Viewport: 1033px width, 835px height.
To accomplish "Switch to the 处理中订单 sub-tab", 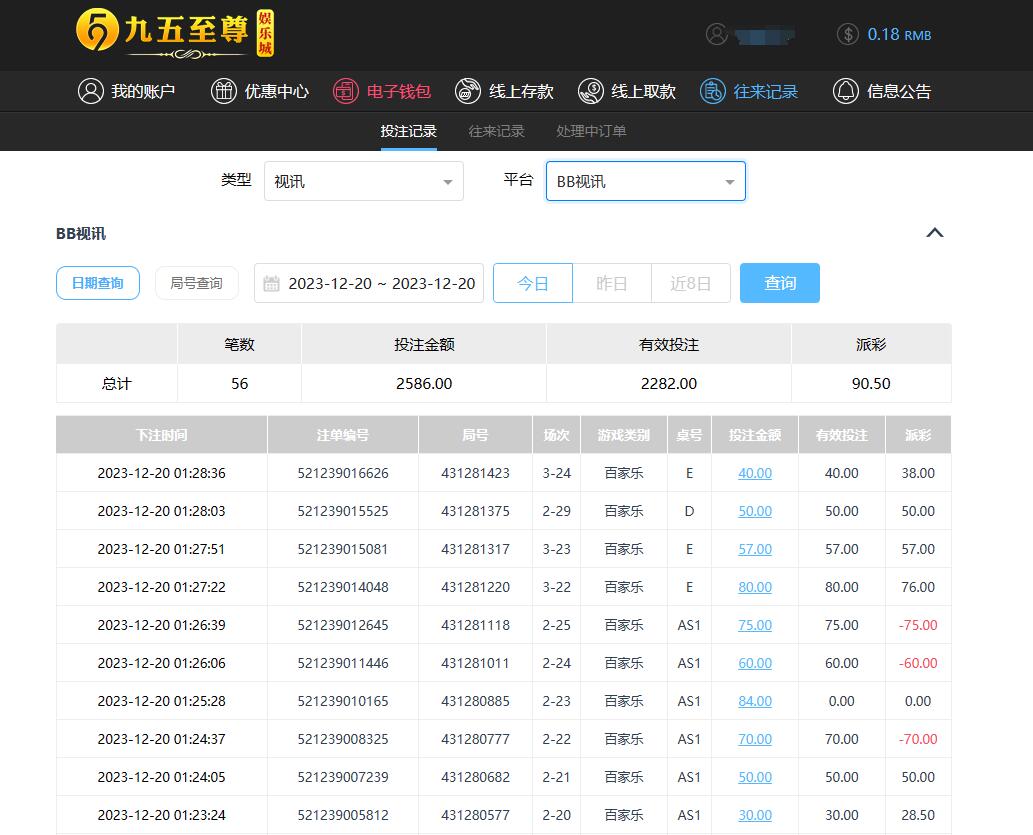I will [x=591, y=131].
